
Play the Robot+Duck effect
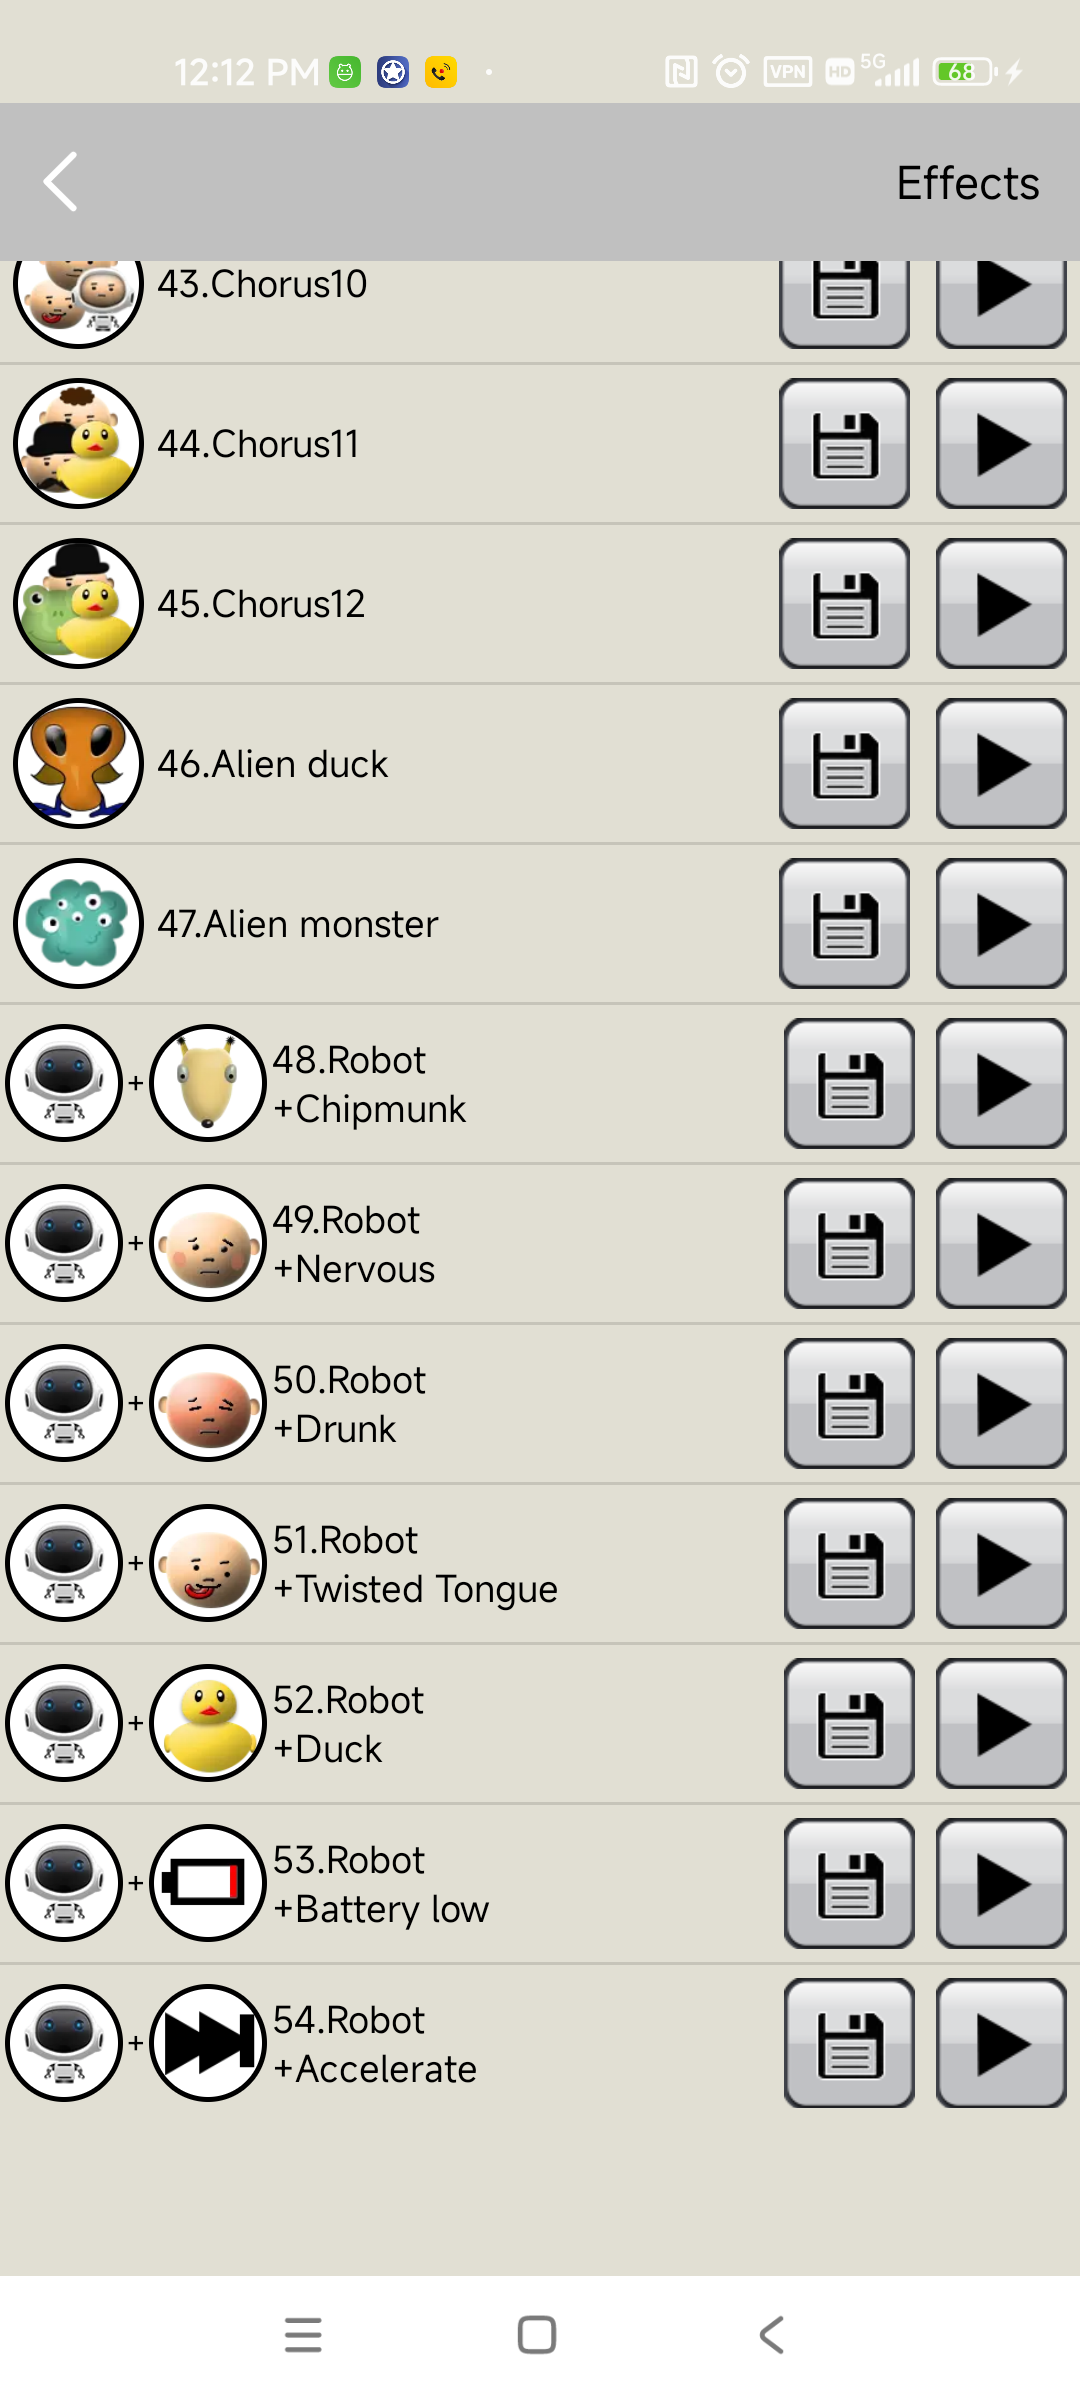point(1001,1724)
